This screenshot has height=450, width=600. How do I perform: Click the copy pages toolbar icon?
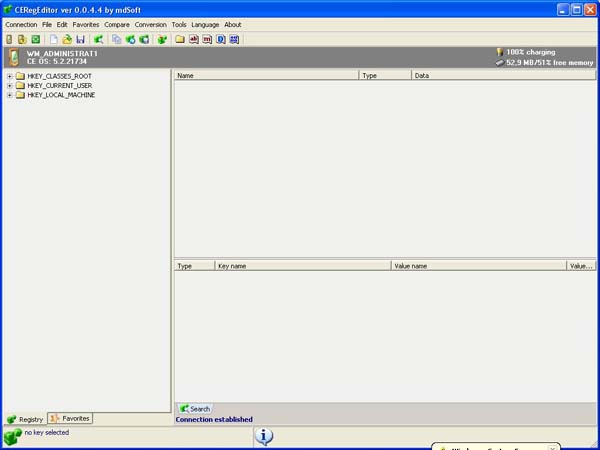point(117,40)
